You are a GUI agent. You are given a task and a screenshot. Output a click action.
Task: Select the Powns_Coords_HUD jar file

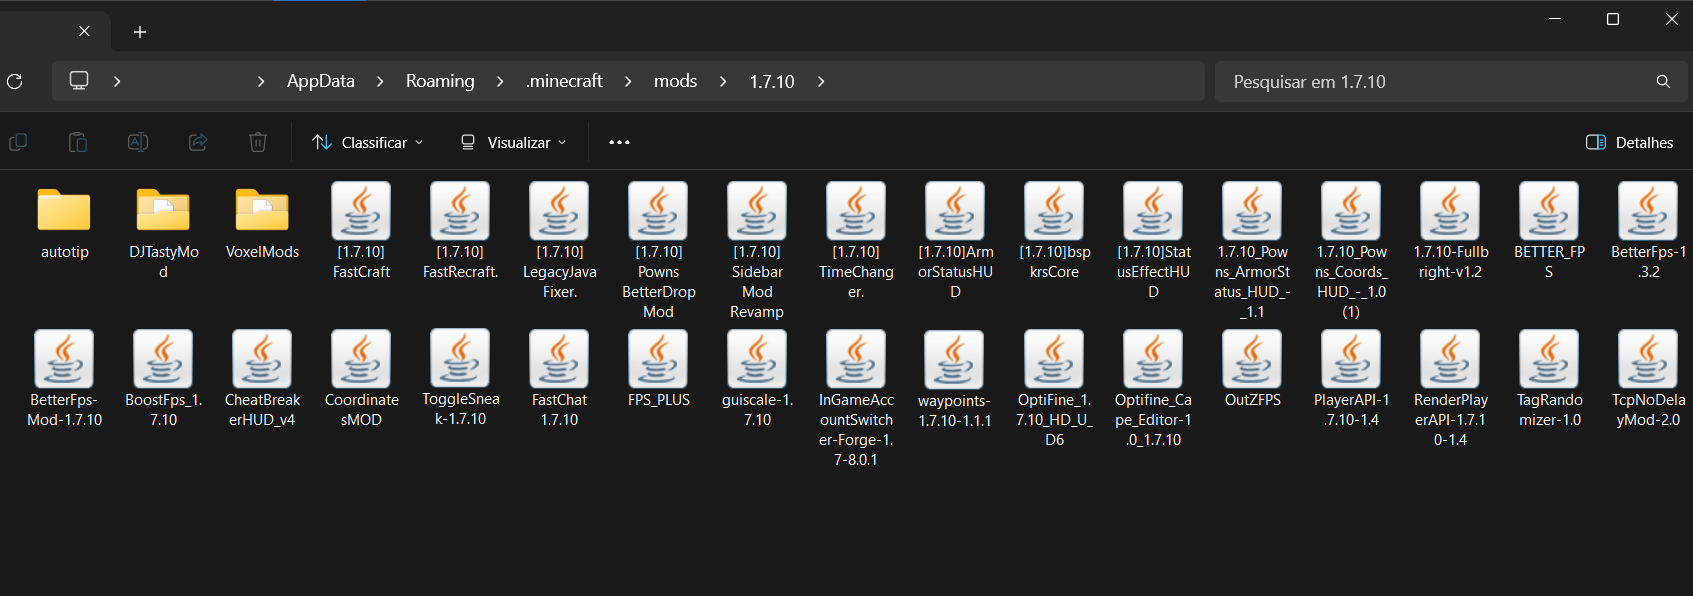click(x=1351, y=252)
